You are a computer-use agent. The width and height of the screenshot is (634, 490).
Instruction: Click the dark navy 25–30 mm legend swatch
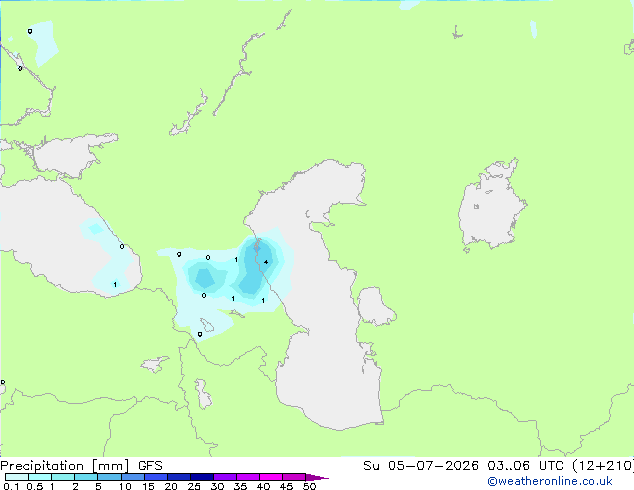201,477
